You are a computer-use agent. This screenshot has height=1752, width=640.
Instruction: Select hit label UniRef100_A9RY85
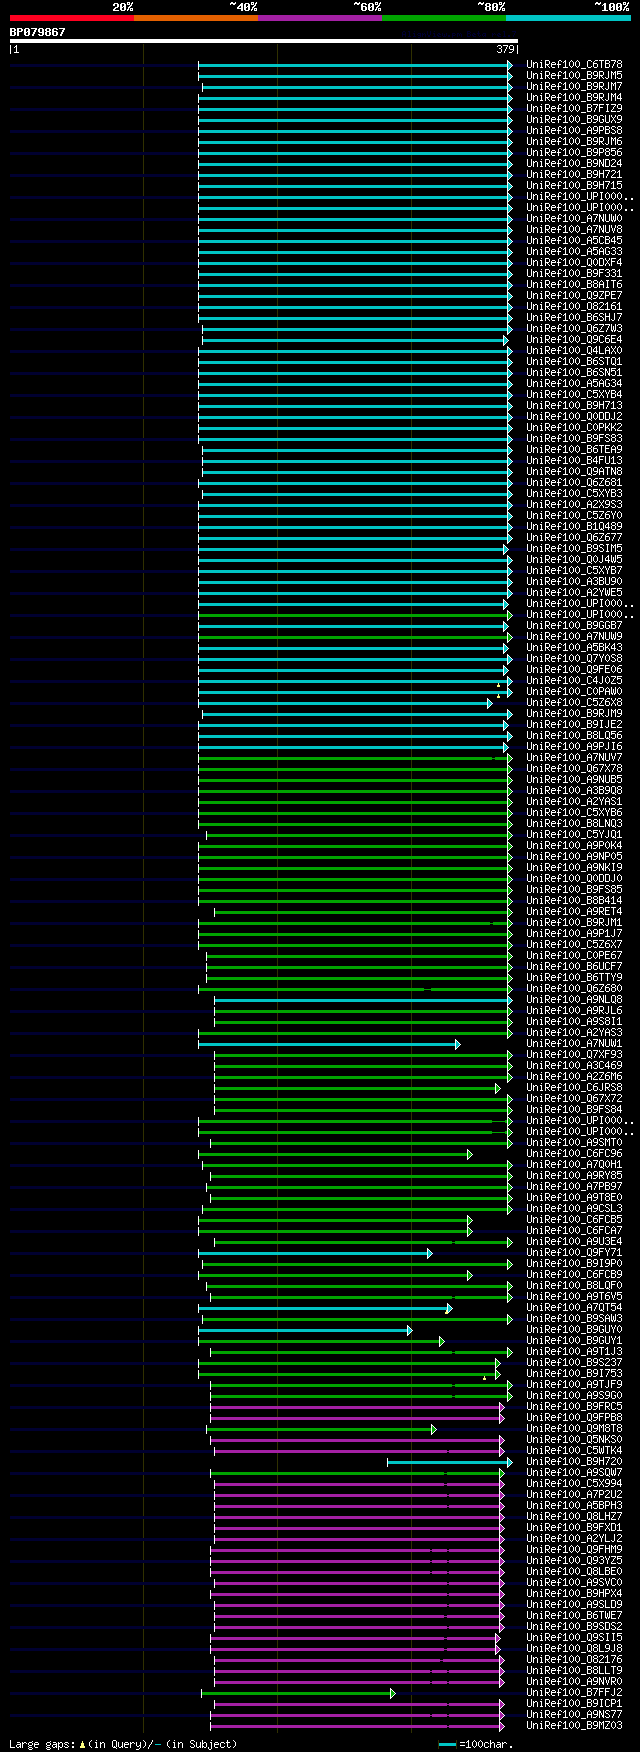574,1176
